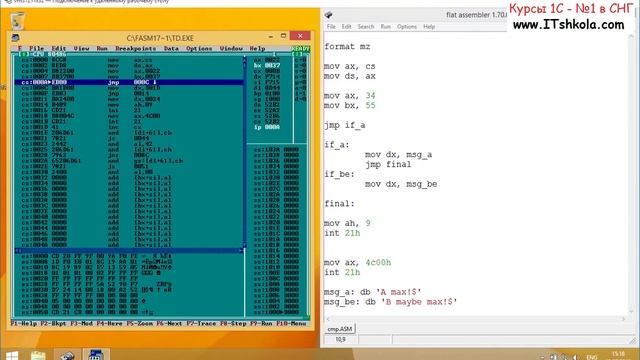
Task: Open File menu in flat assembler
Action: click(331, 27)
